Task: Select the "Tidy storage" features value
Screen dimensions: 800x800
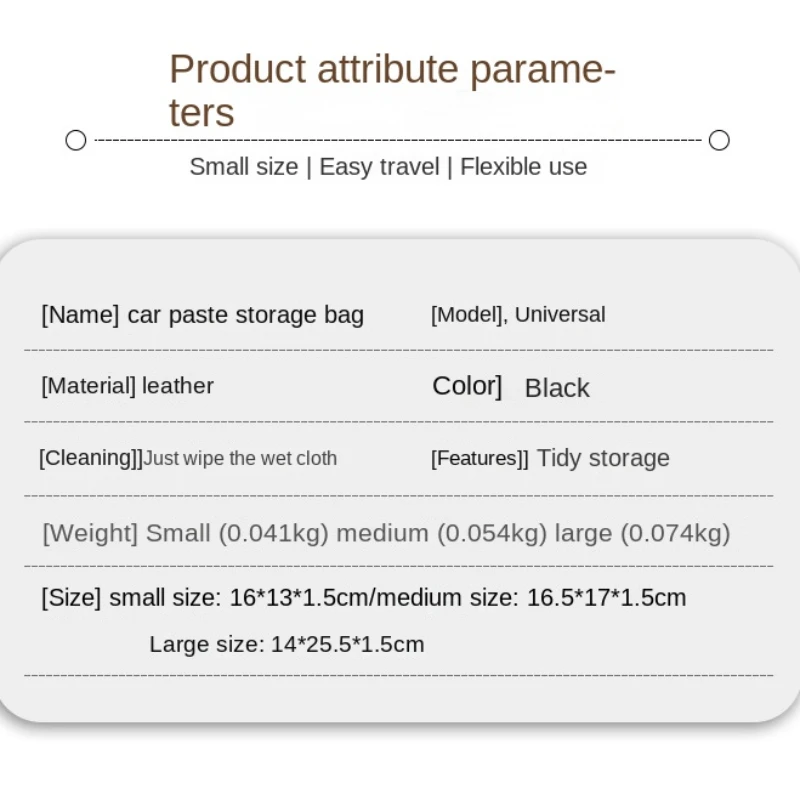Action: [603, 458]
